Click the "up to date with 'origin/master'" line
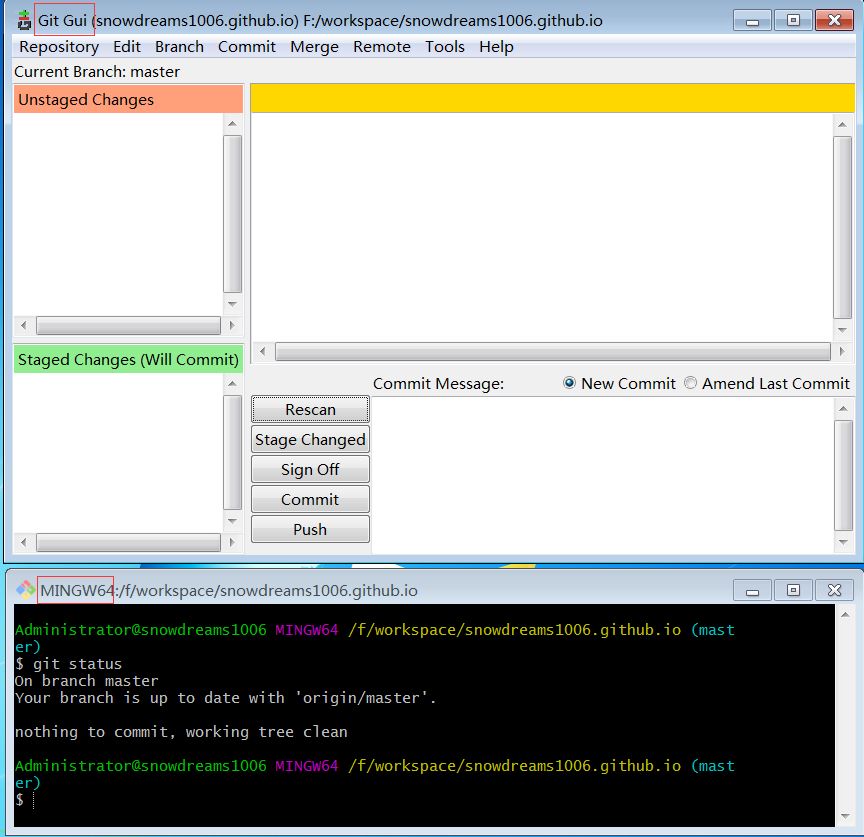Viewport: 864px width, 837px height. click(225, 698)
